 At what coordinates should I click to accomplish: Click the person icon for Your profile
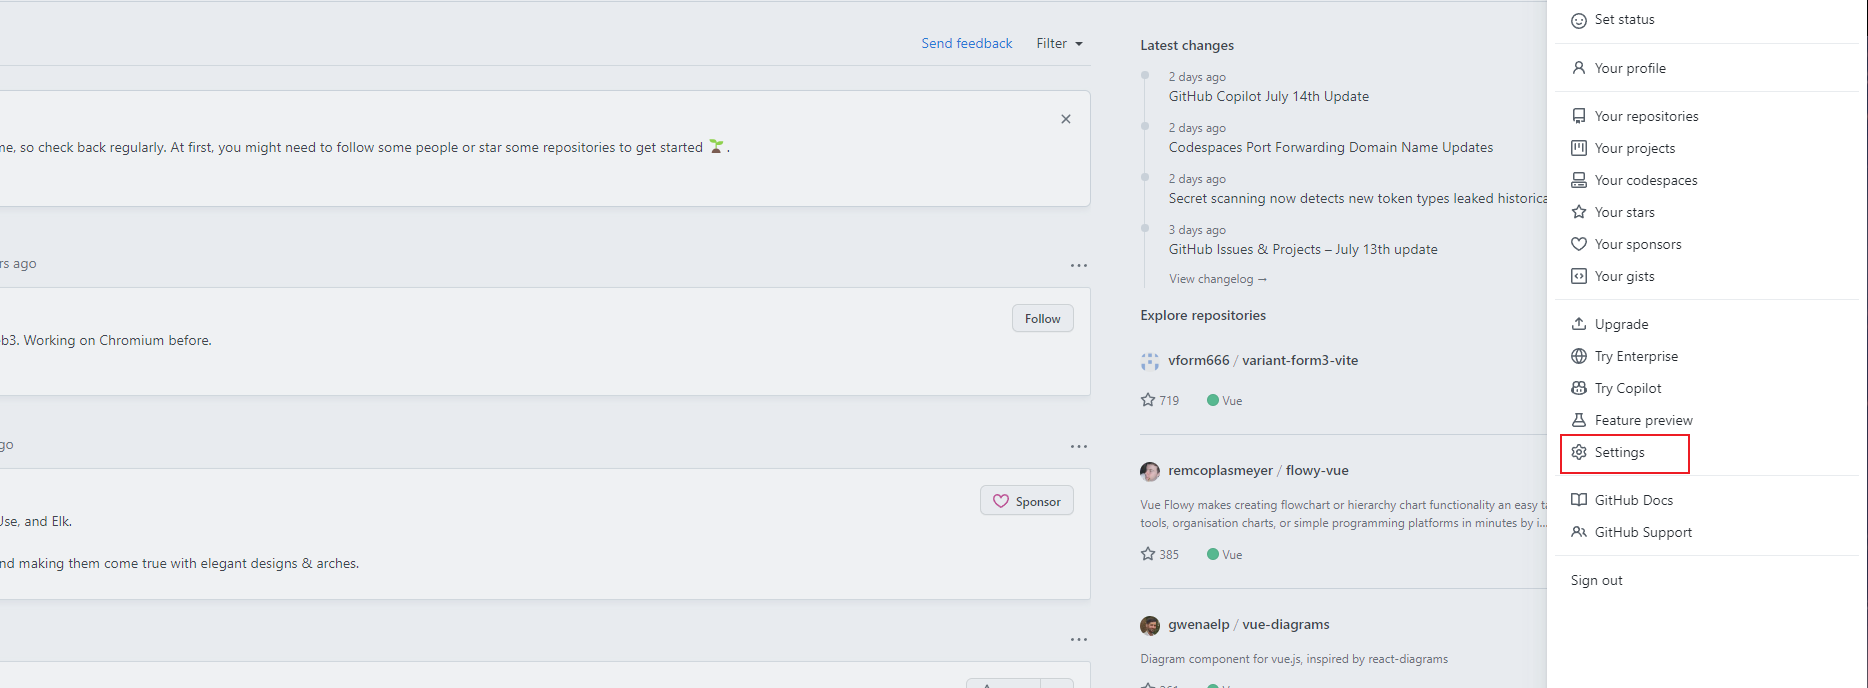coord(1579,68)
